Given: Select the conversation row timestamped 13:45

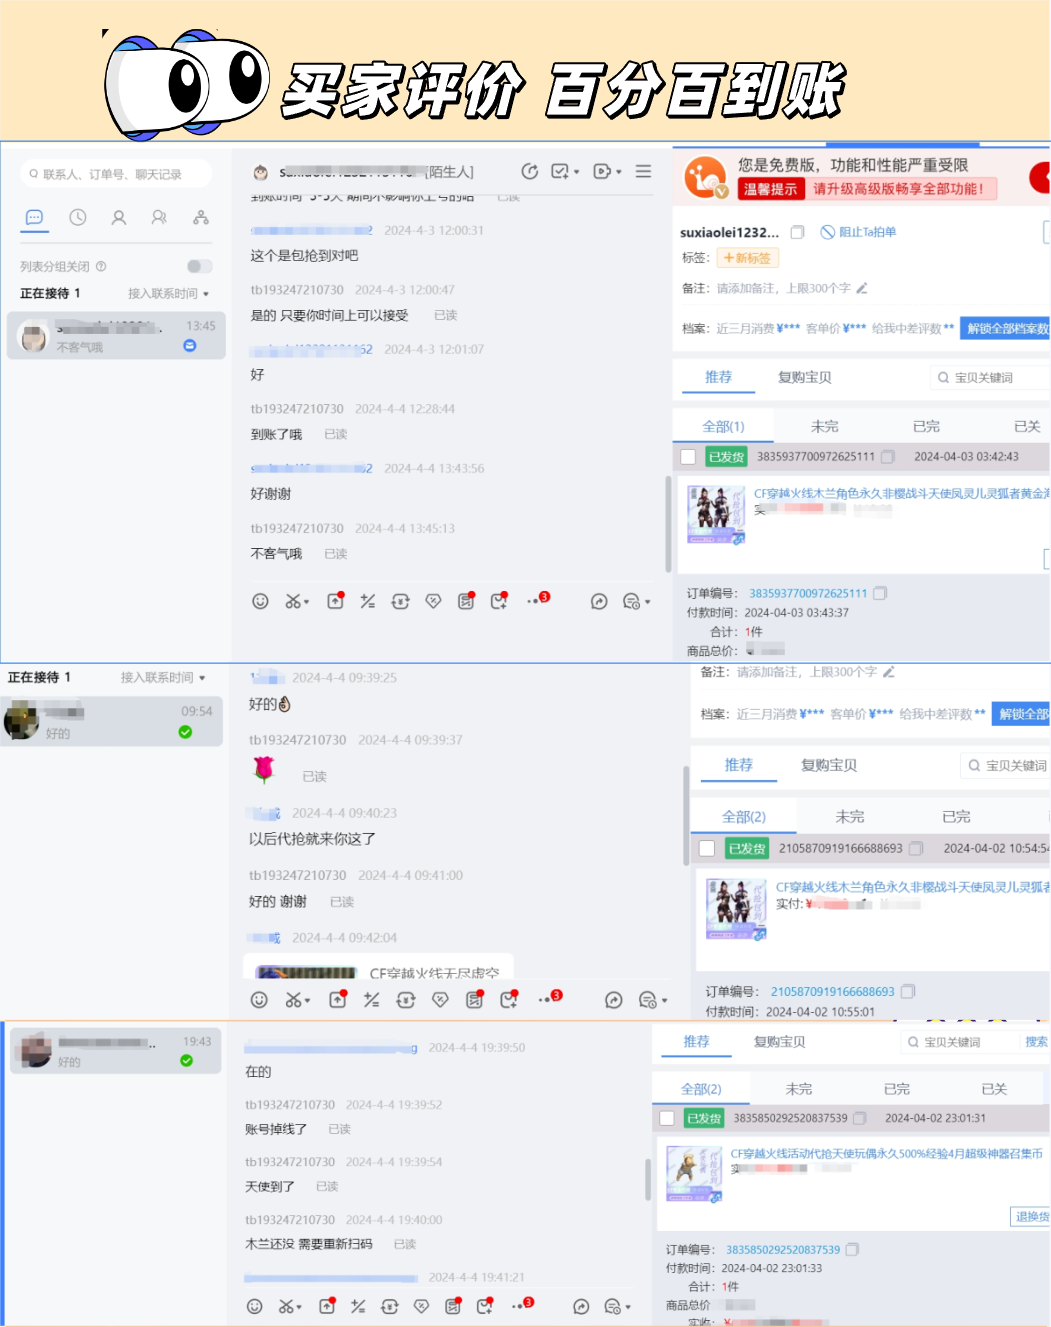Looking at the screenshot, I should tap(117, 335).
